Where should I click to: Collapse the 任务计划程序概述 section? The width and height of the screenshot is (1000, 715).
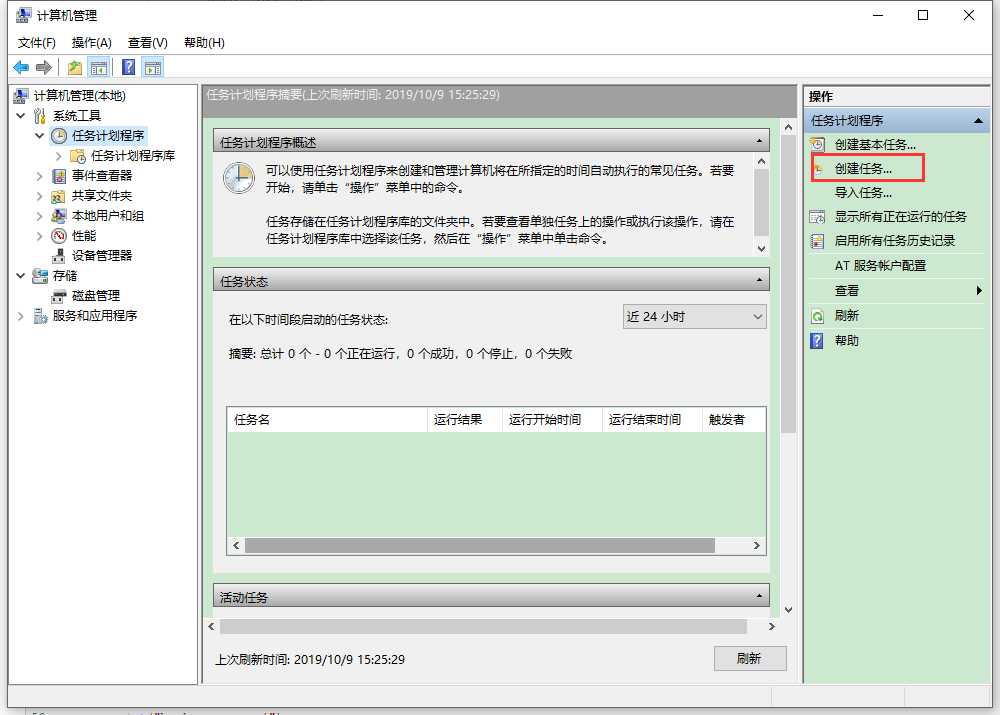tap(758, 141)
